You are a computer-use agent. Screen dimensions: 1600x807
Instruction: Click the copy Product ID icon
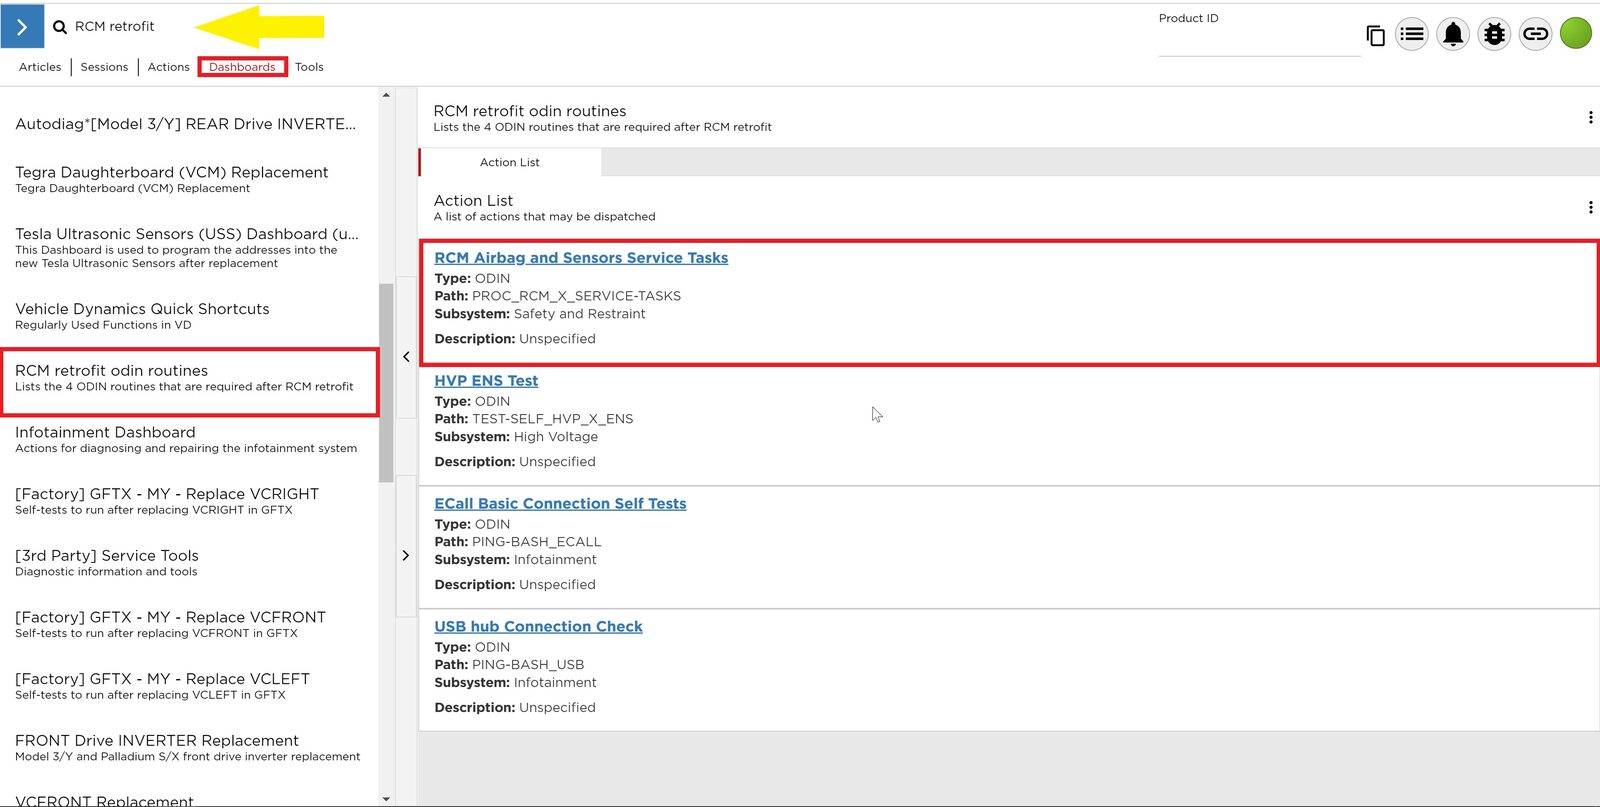click(1376, 36)
